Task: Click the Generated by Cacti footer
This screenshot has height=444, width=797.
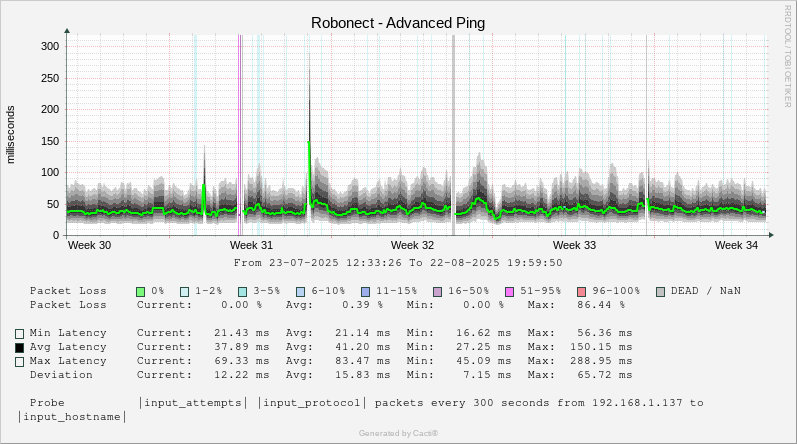Action: coord(398,433)
